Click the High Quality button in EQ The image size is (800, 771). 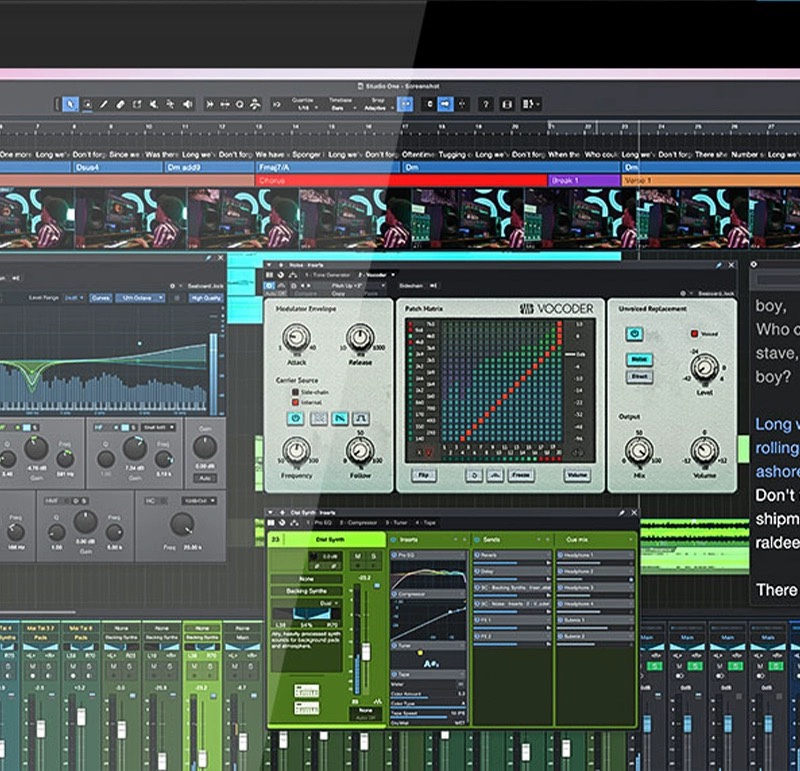(x=206, y=298)
